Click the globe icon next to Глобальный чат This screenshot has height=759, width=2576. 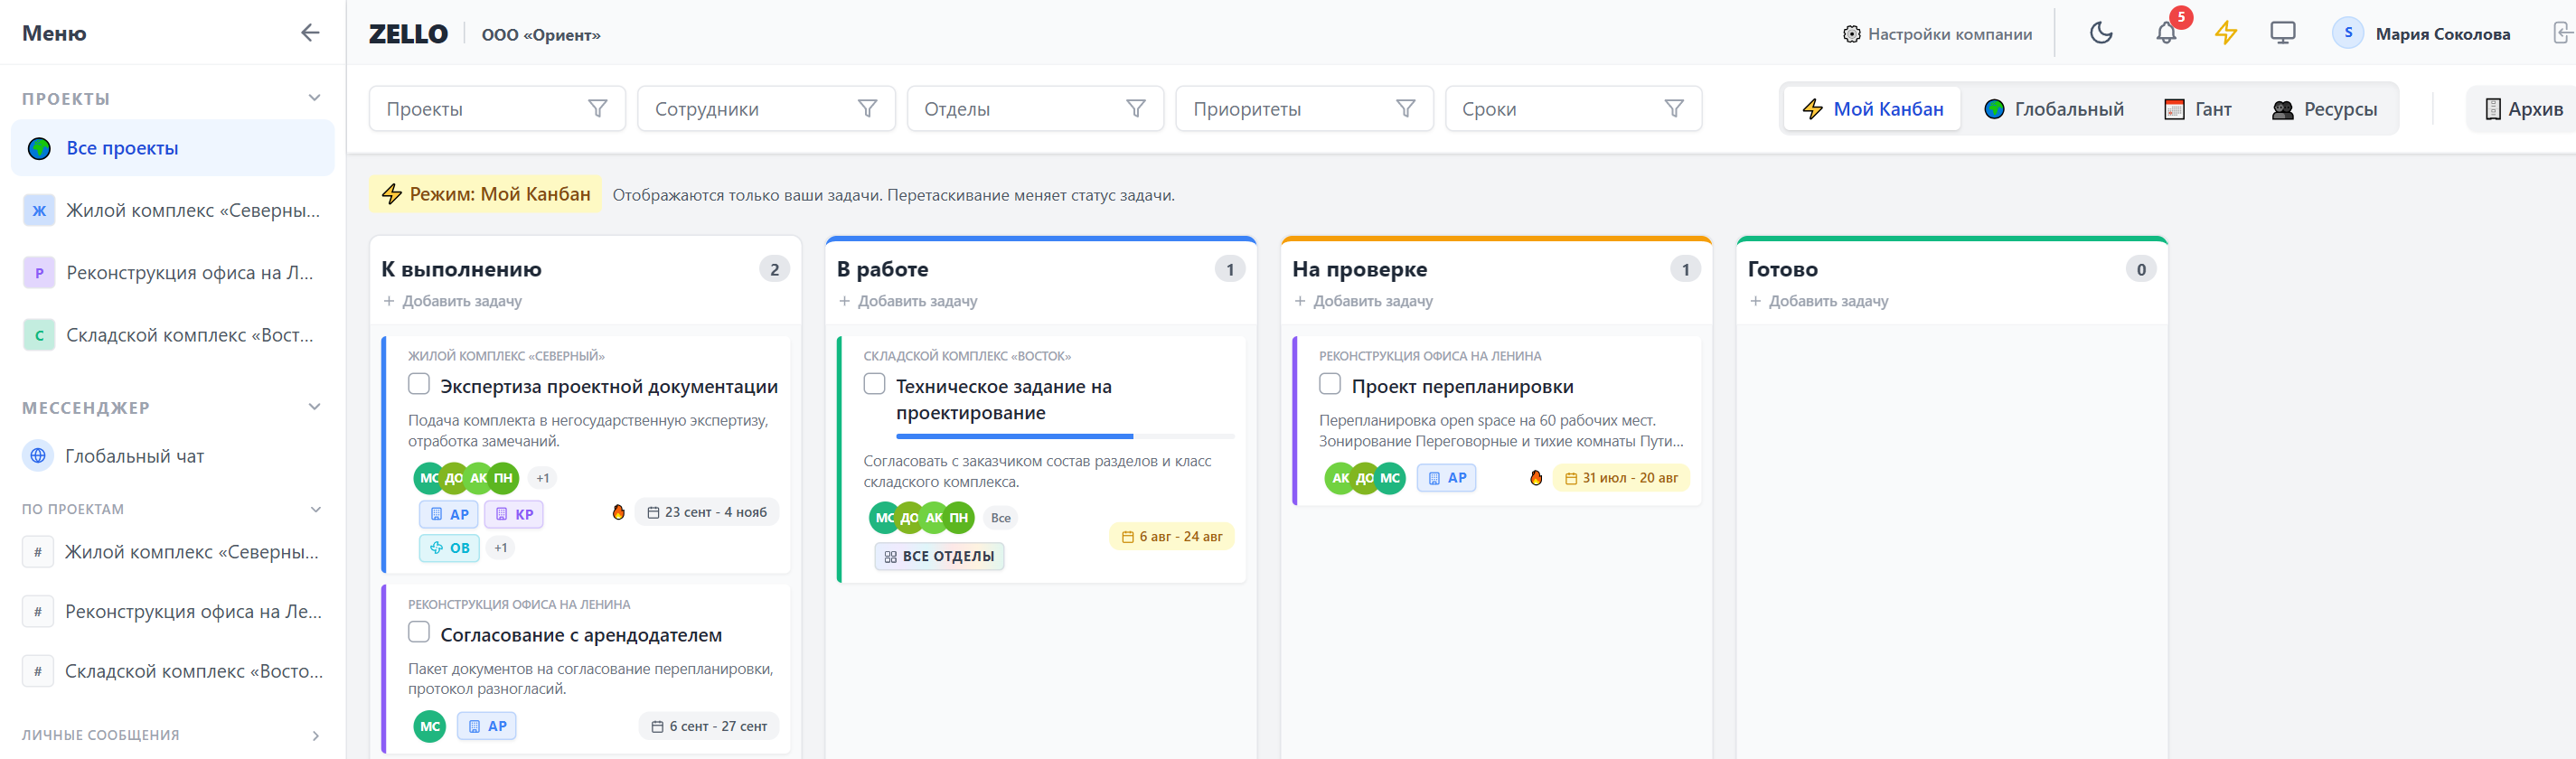point(38,456)
